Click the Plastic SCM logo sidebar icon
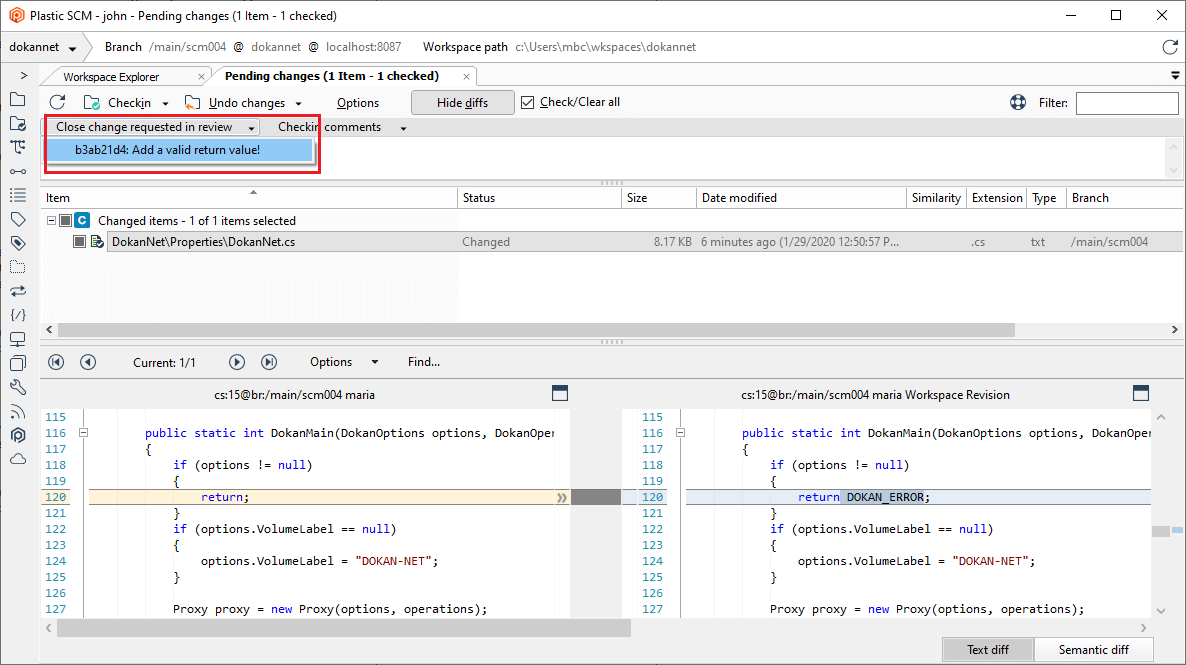1186x665 pixels. (x=18, y=435)
